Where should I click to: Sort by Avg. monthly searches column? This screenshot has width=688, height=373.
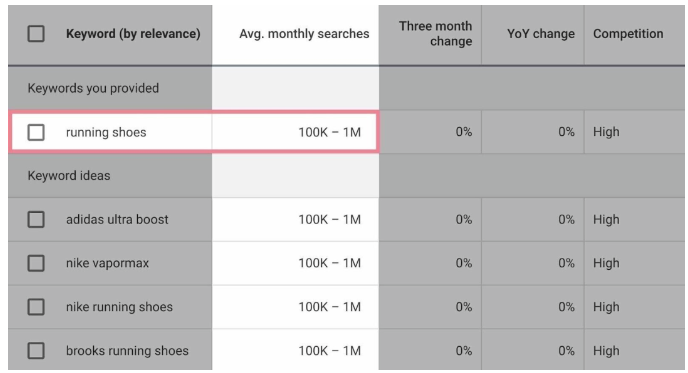[304, 34]
